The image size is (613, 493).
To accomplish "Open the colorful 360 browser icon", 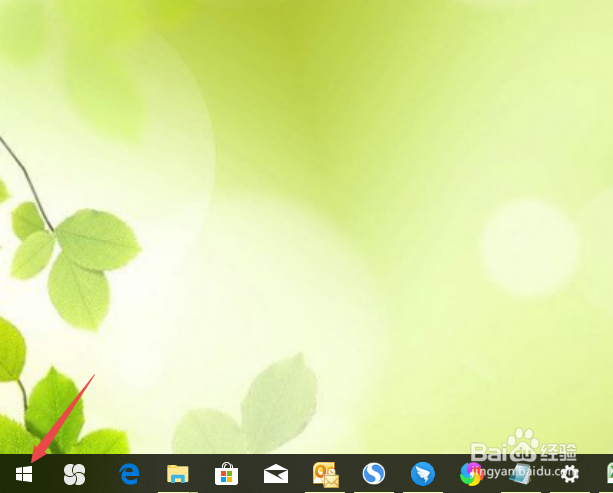I will click(471, 474).
